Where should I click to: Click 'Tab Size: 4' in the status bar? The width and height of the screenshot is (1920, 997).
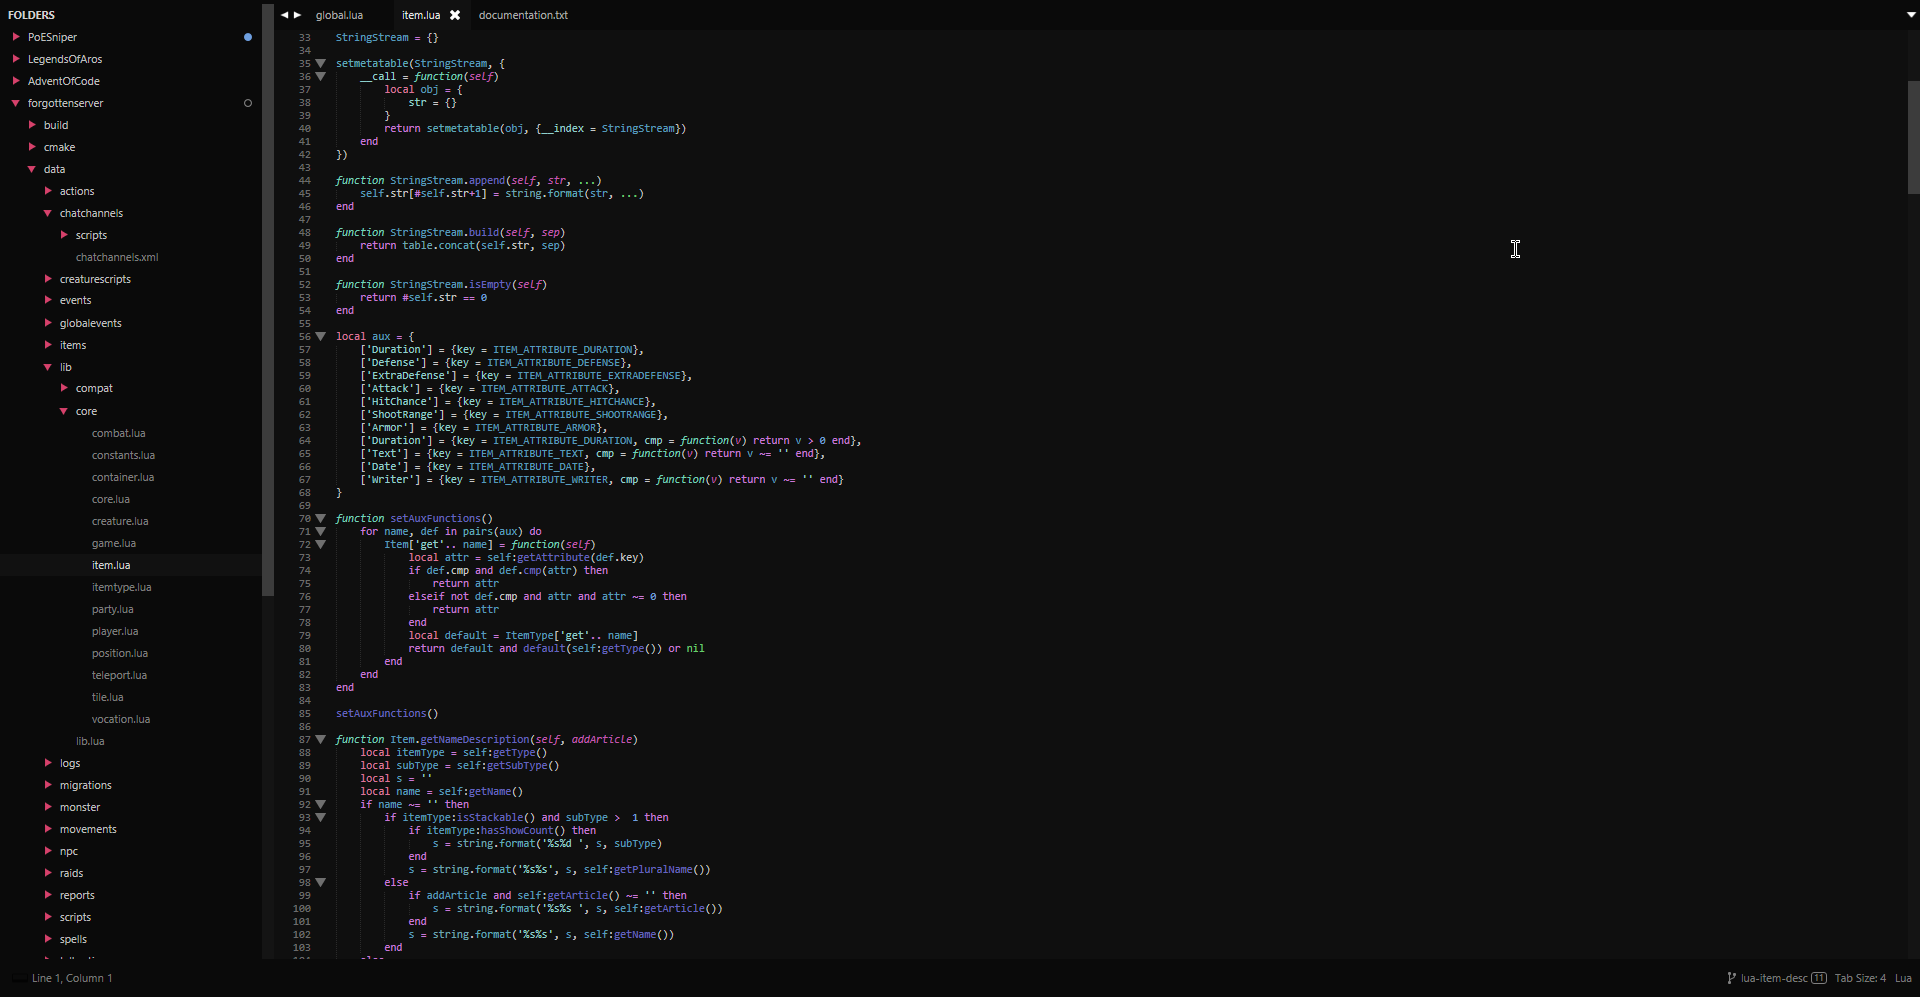pyautogui.click(x=1861, y=978)
